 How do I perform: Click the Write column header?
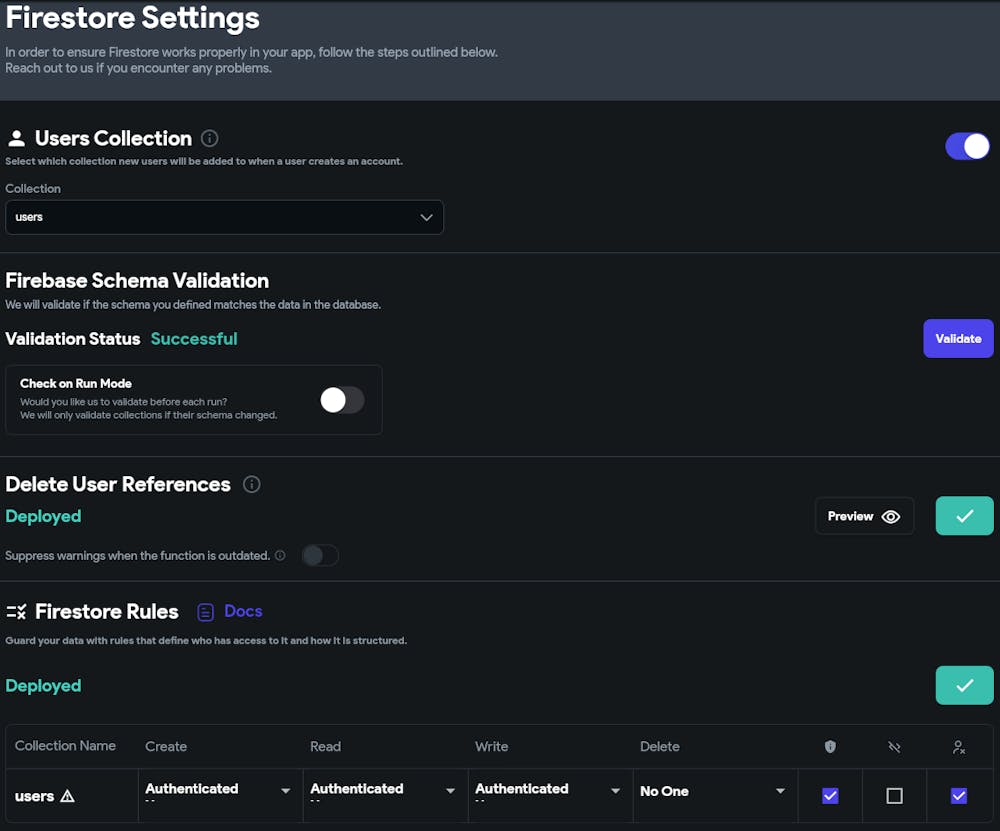(491, 746)
